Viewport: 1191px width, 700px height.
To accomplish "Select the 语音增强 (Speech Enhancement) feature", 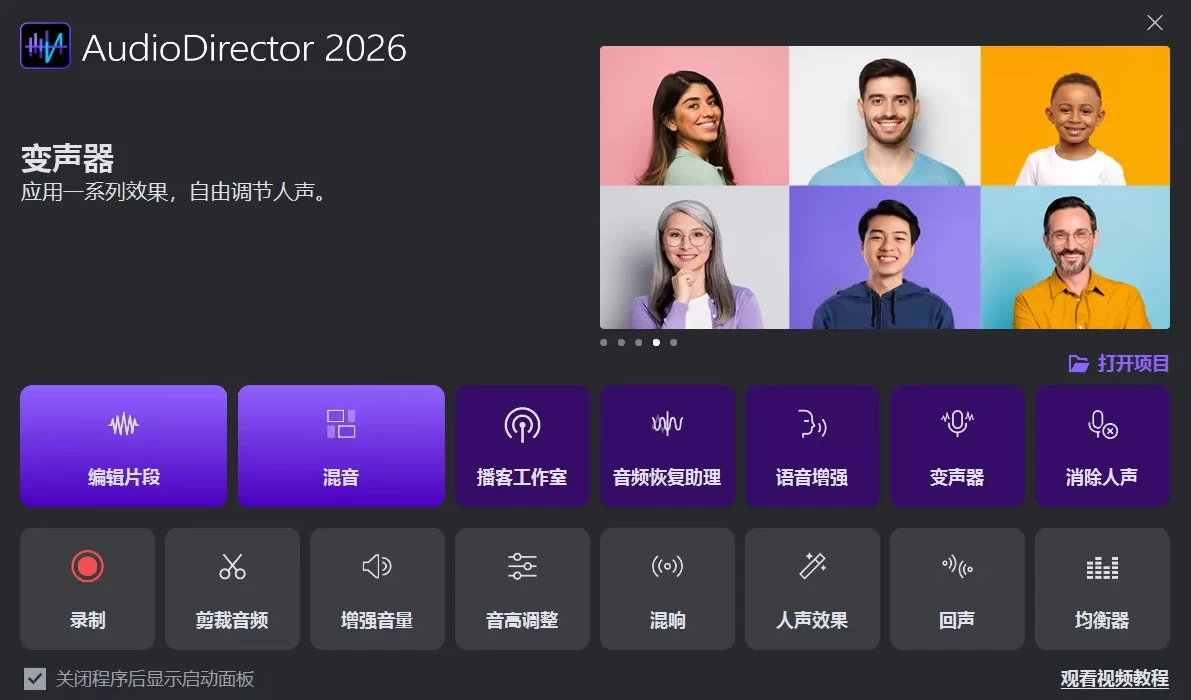I will tap(812, 445).
